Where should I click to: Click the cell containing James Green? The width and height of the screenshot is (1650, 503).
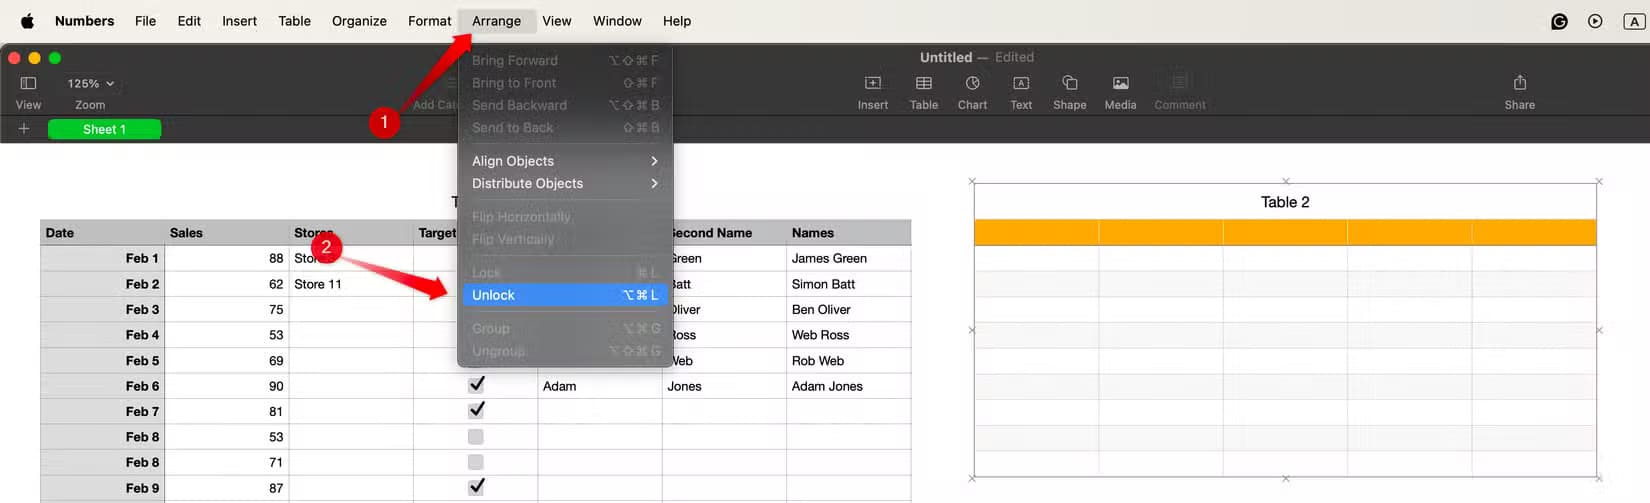coord(849,258)
